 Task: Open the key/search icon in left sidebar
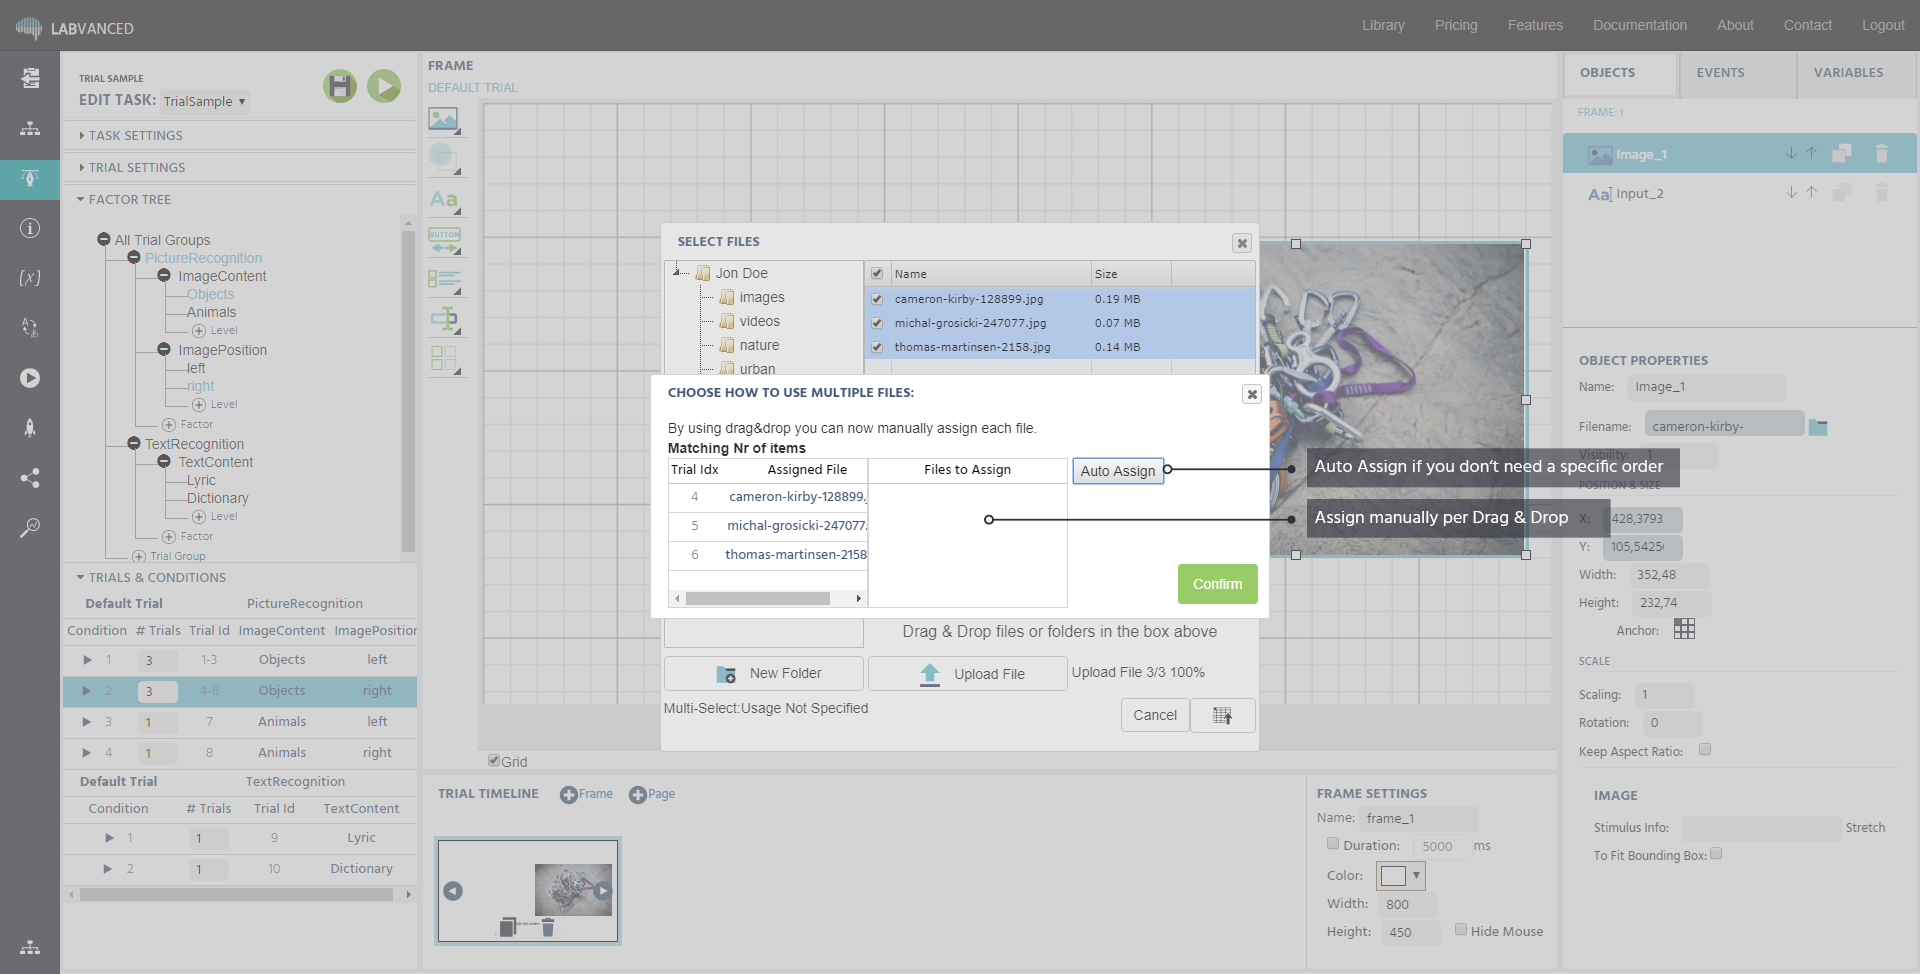click(x=30, y=527)
